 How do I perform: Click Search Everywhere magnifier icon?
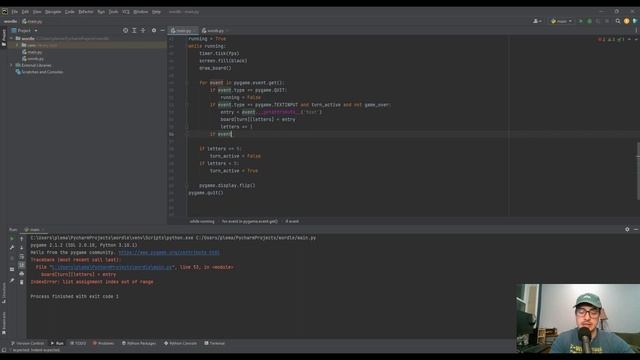coord(618,21)
